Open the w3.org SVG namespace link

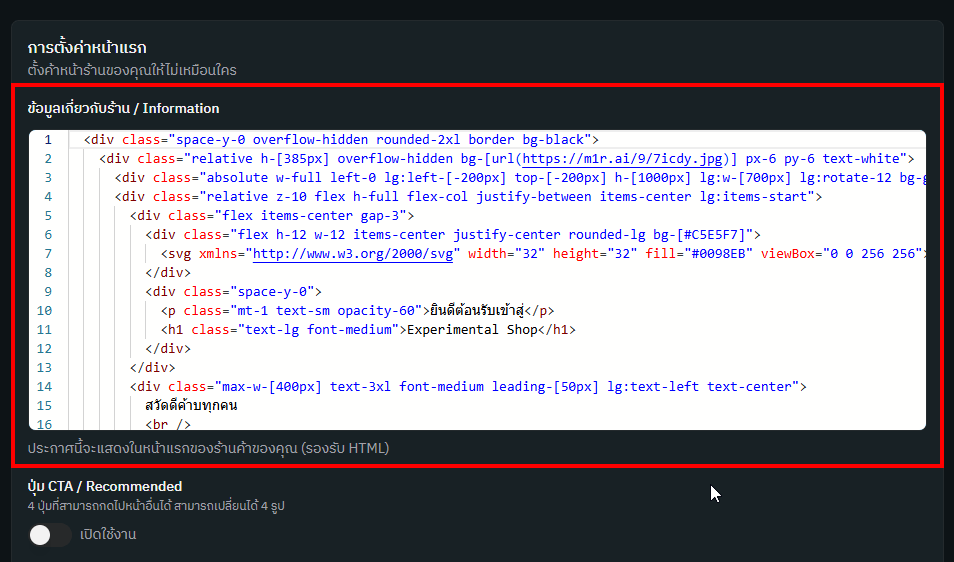point(354,253)
